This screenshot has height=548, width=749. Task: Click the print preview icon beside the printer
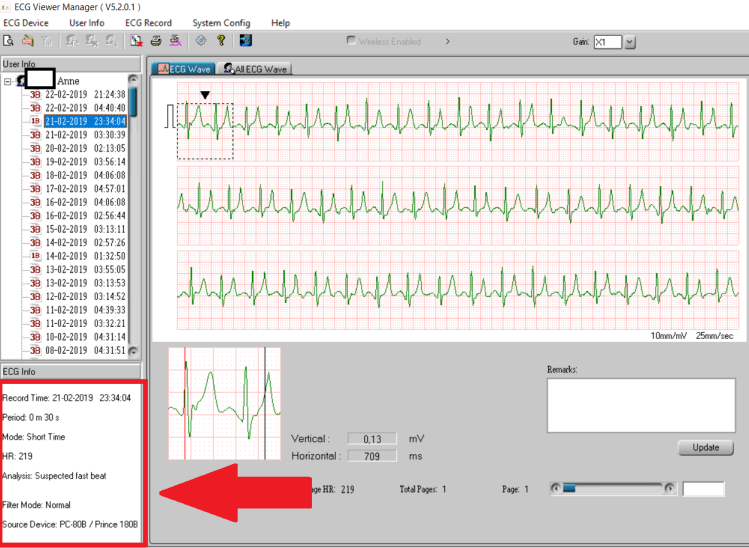tap(175, 41)
